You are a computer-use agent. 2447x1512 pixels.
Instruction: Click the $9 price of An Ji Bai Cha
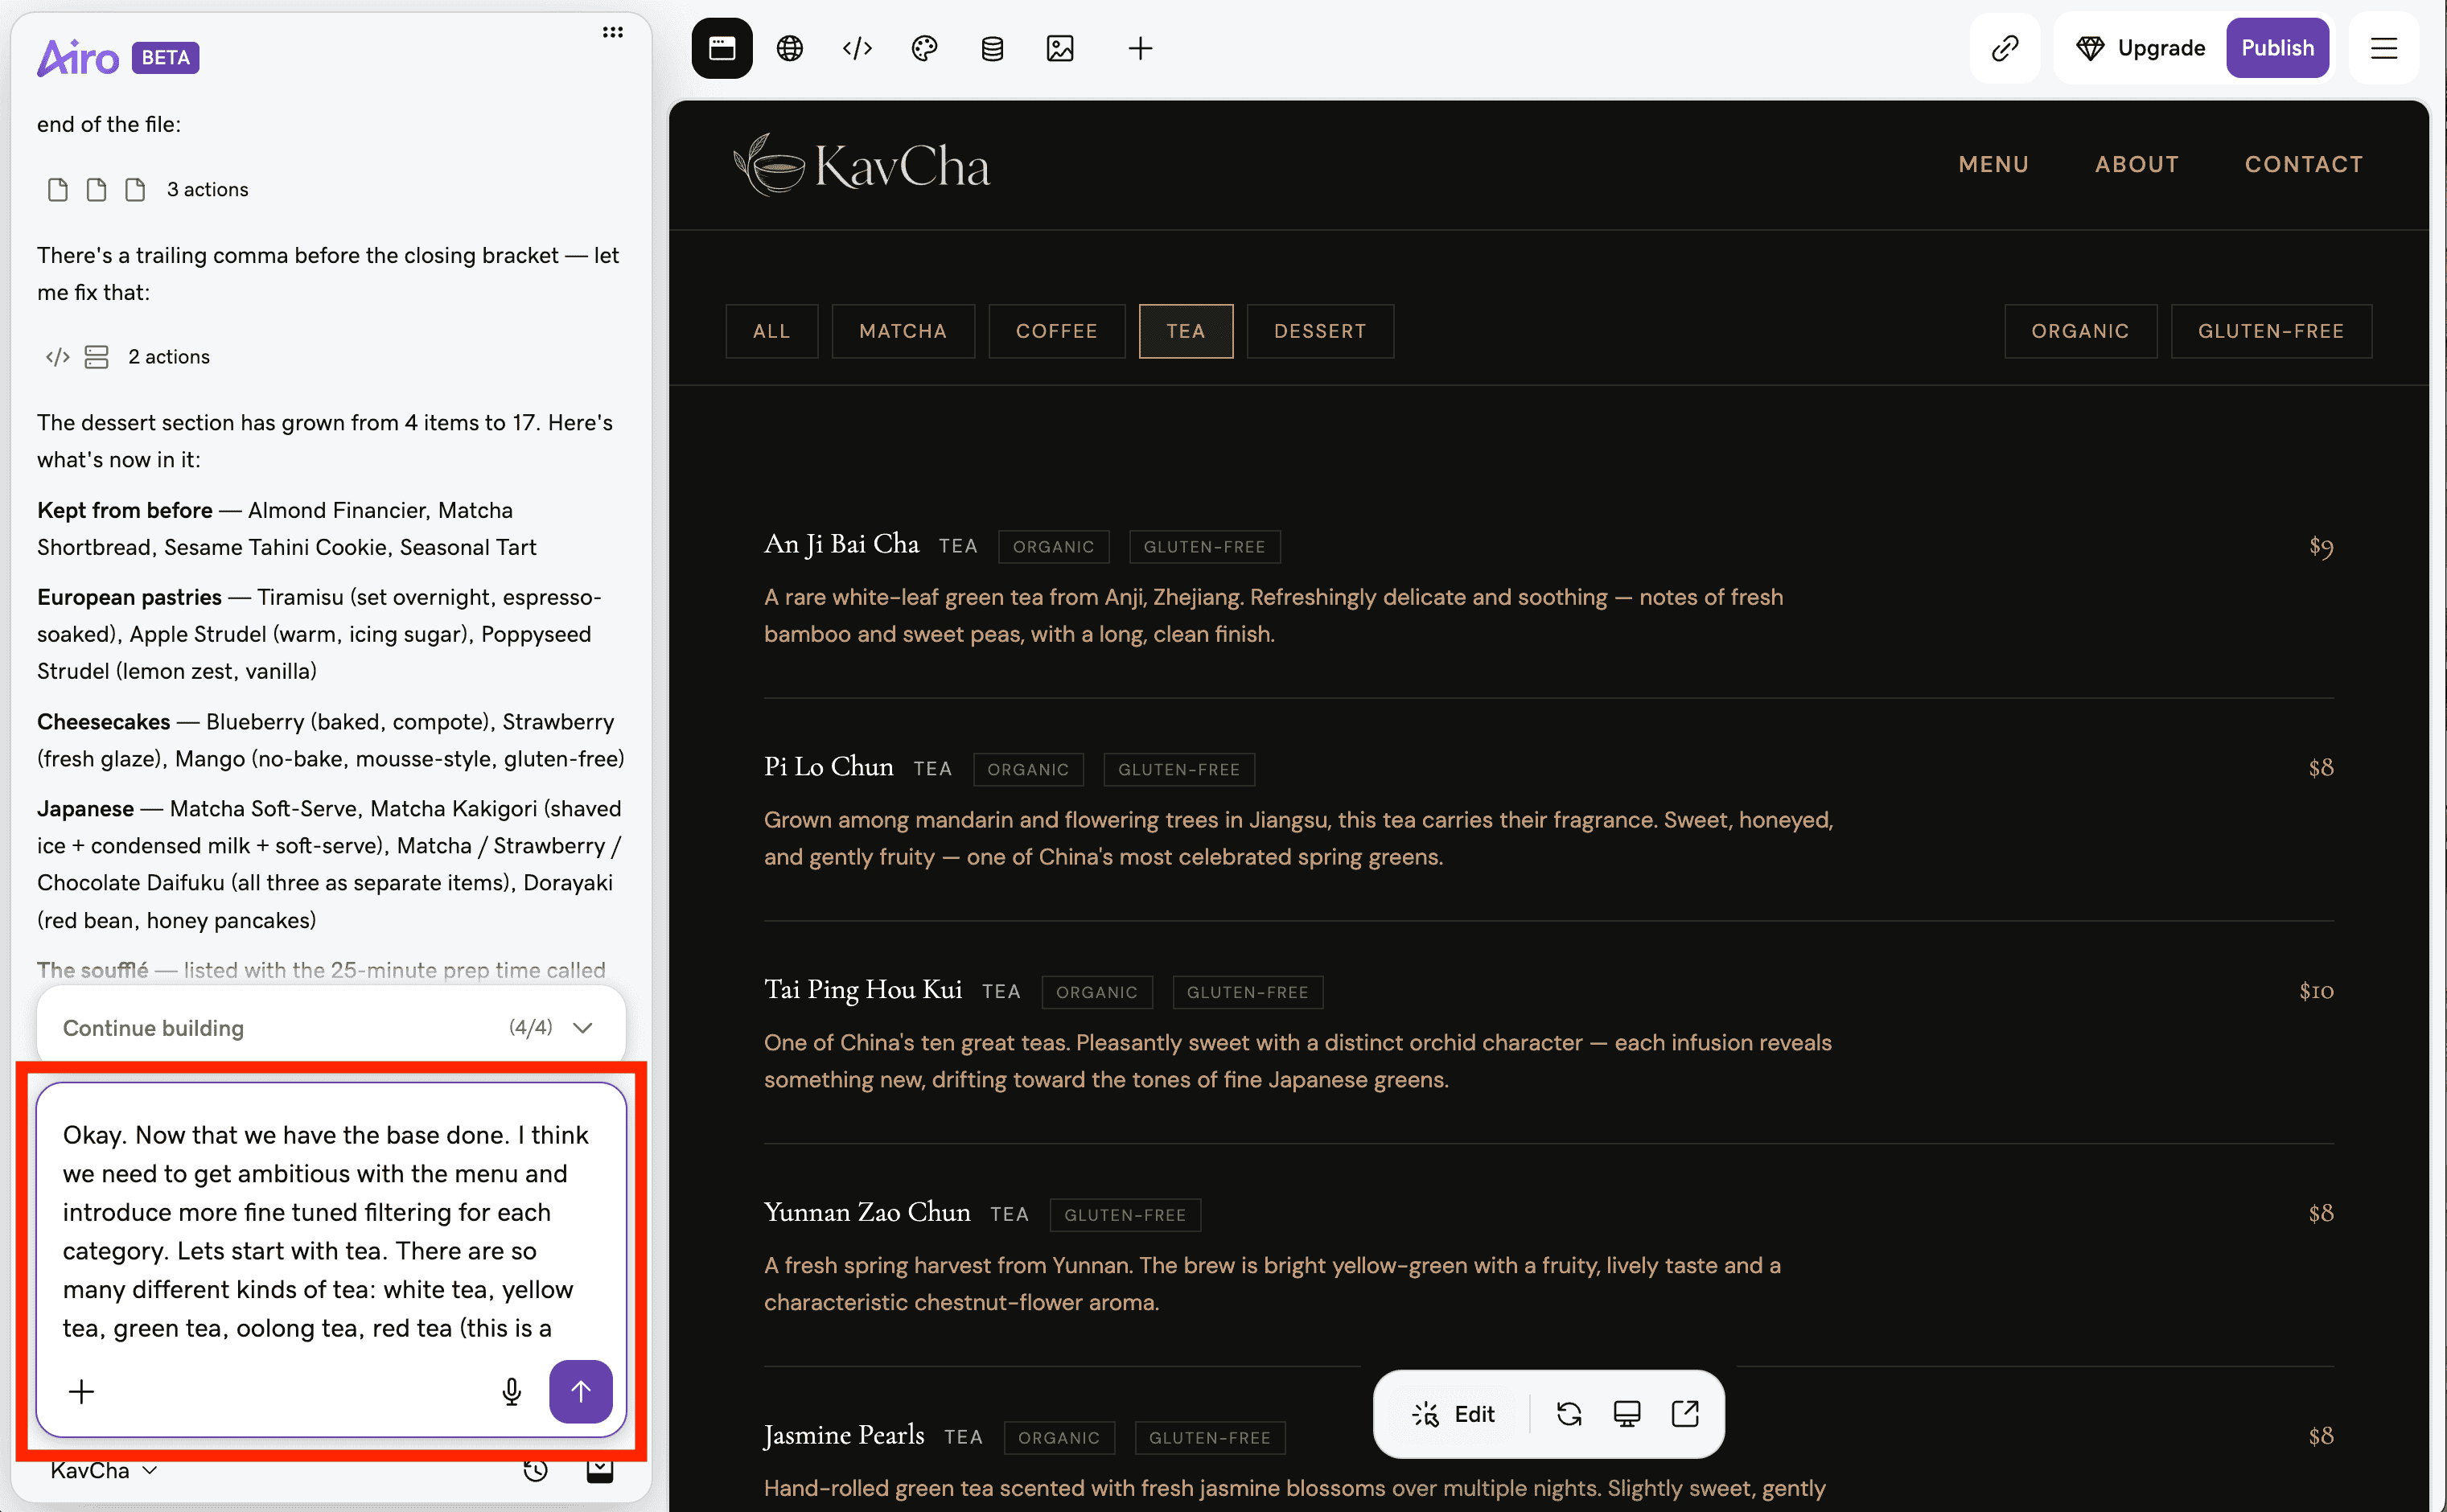click(x=2321, y=546)
